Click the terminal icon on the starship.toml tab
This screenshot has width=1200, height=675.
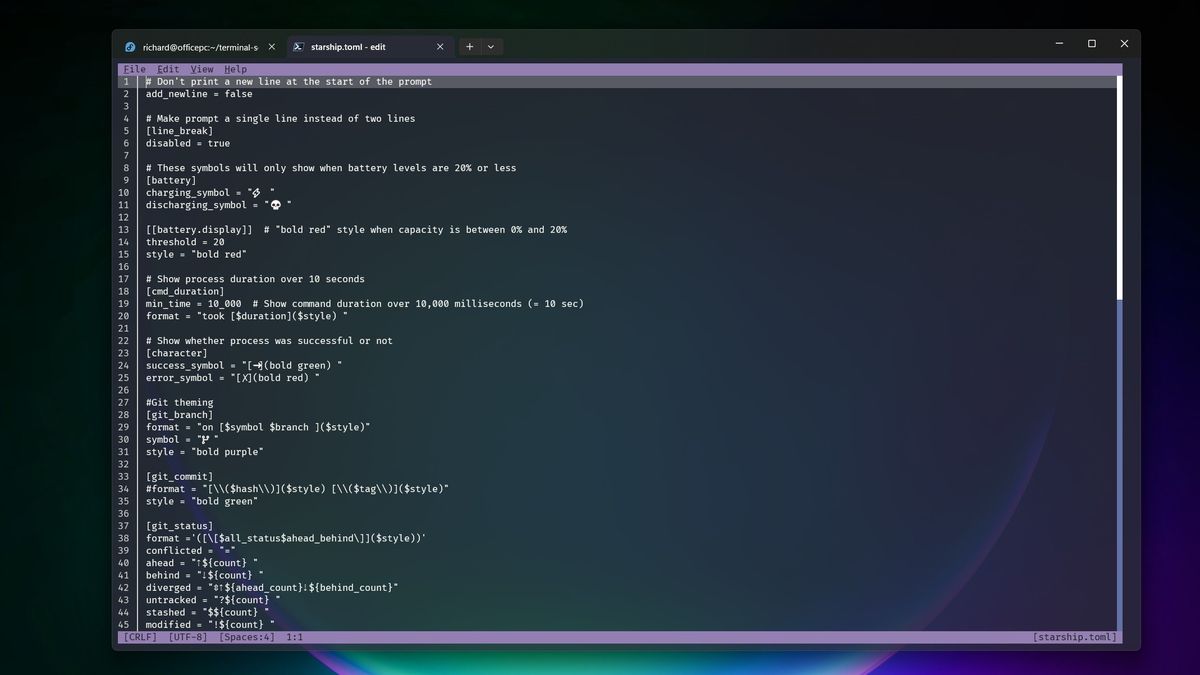click(x=297, y=46)
